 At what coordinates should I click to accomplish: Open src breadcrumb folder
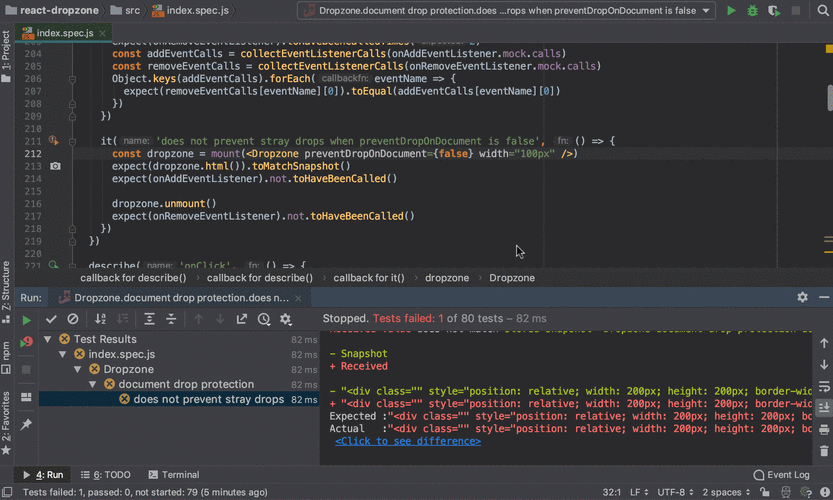tap(126, 11)
